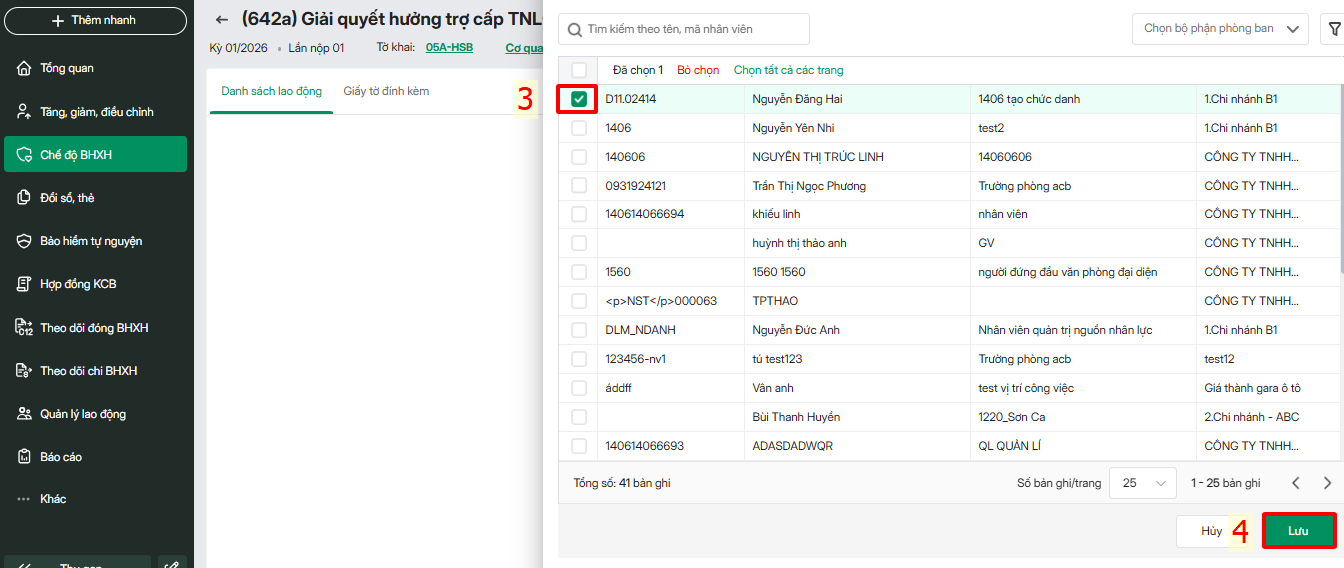Open Hợp đồng KCB menu item
This screenshot has width=1344, height=568.
(95, 284)
